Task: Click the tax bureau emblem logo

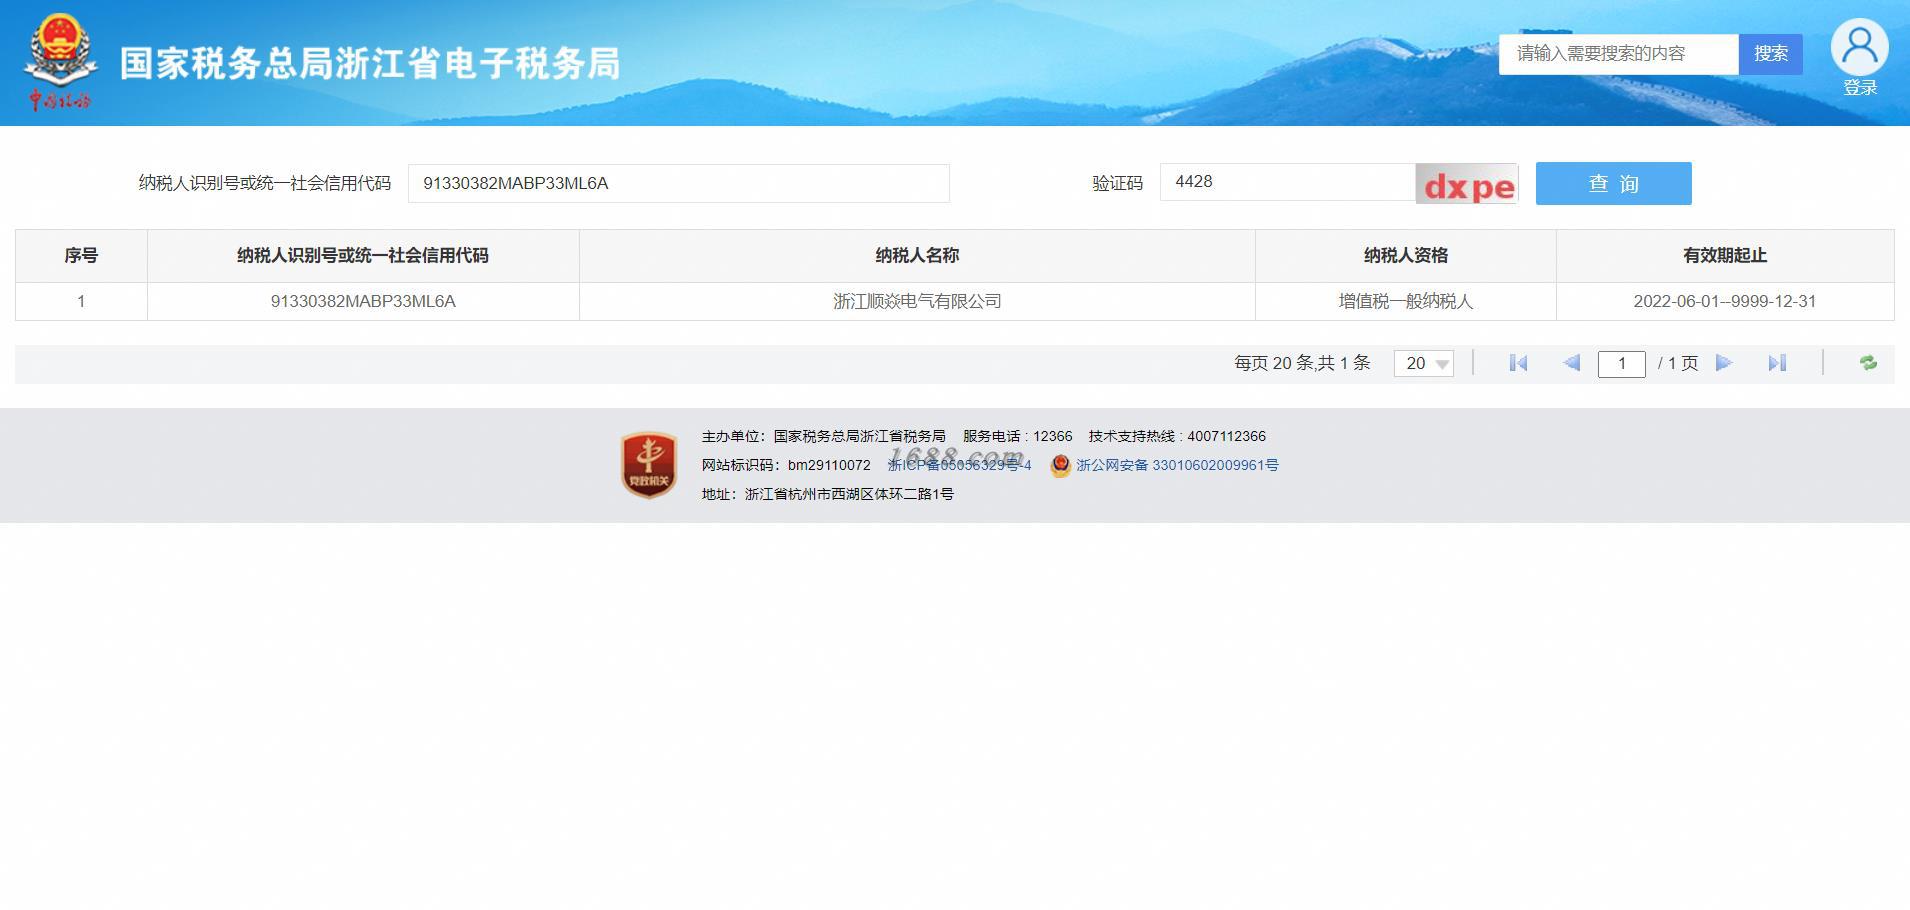Action: [x=60, y=62]
